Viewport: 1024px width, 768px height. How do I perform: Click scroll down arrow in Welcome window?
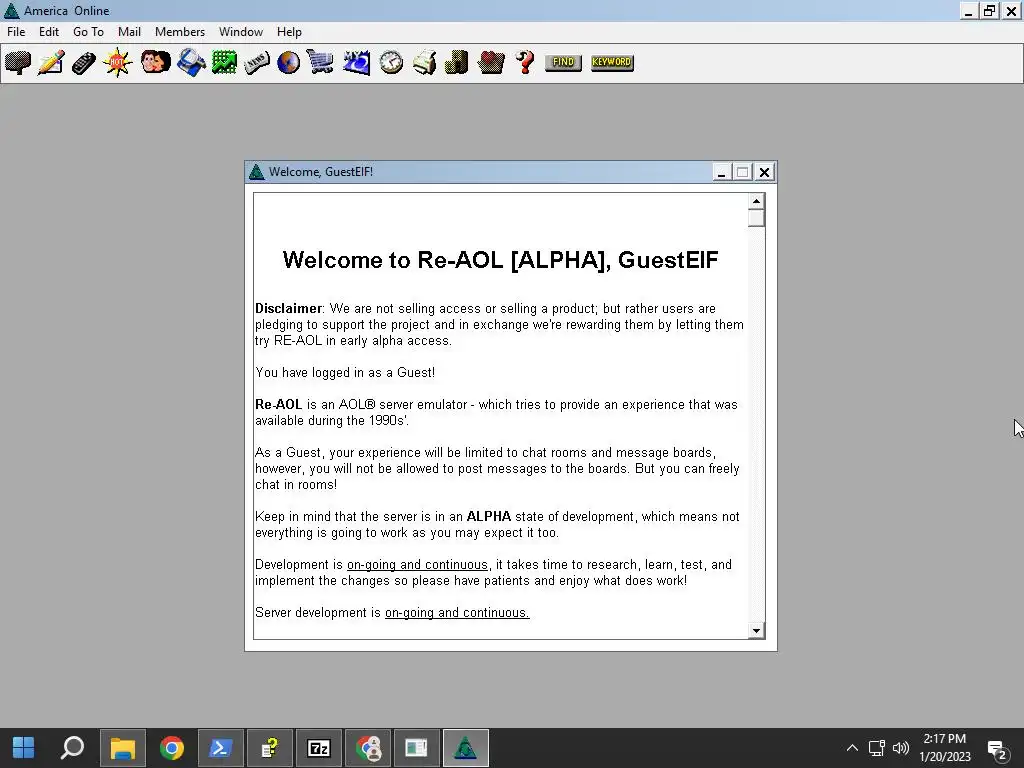pyautogui.click(x=756, y=630)
